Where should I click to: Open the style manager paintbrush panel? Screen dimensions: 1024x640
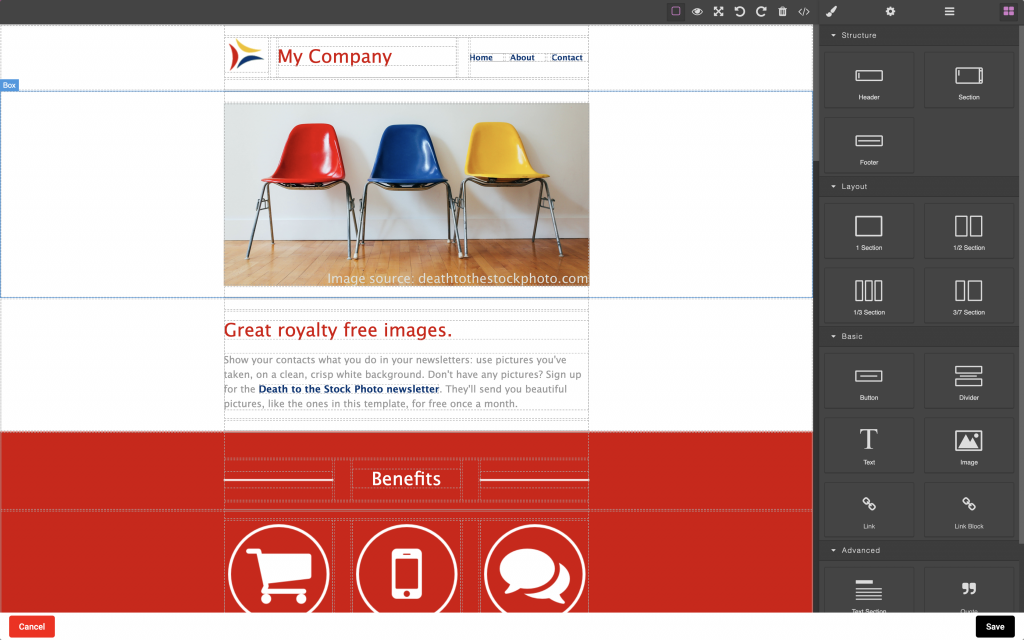click(x=831, y=11)
